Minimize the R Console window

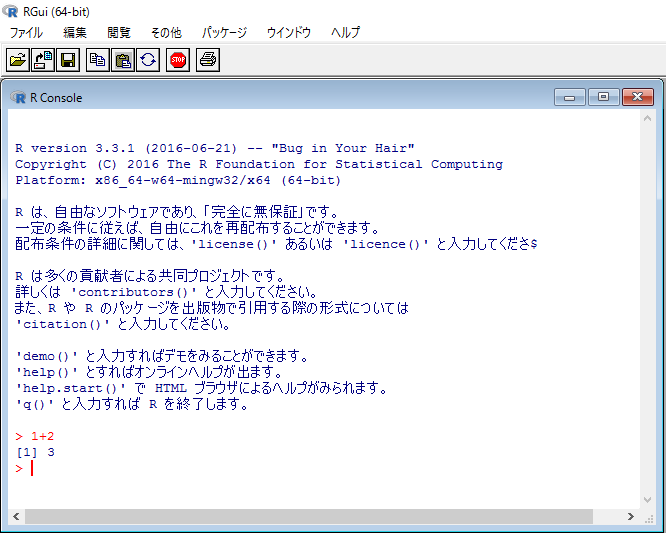point(570,97)
